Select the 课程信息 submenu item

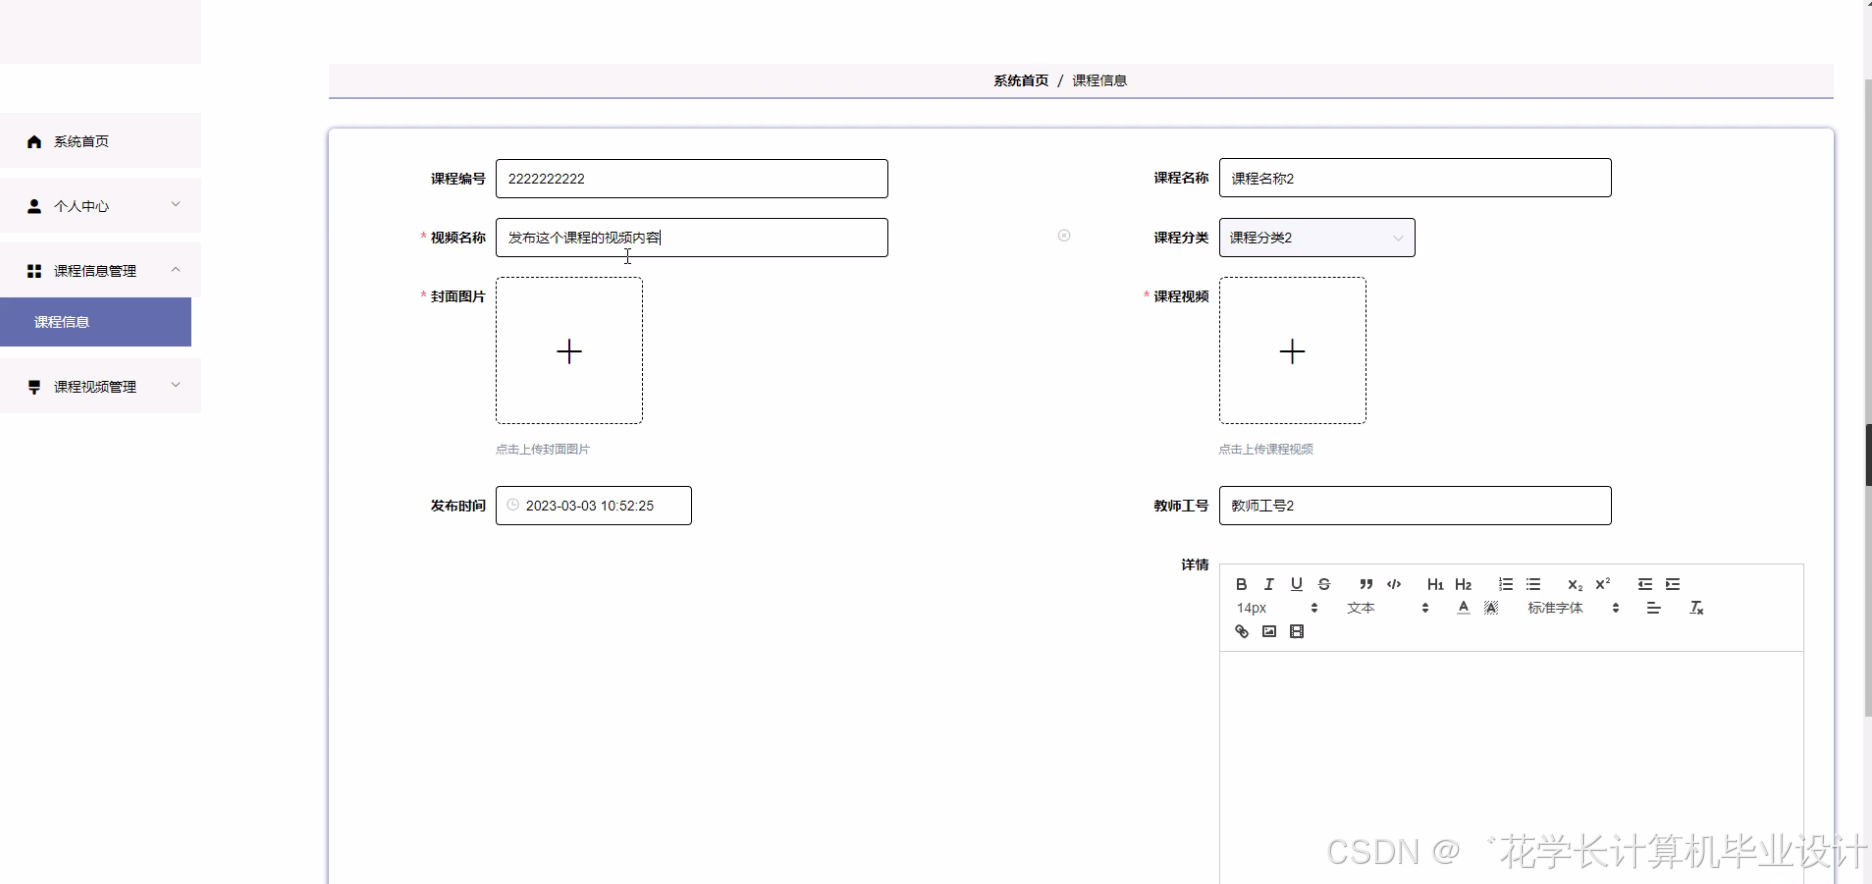click(x=95, y=322)
